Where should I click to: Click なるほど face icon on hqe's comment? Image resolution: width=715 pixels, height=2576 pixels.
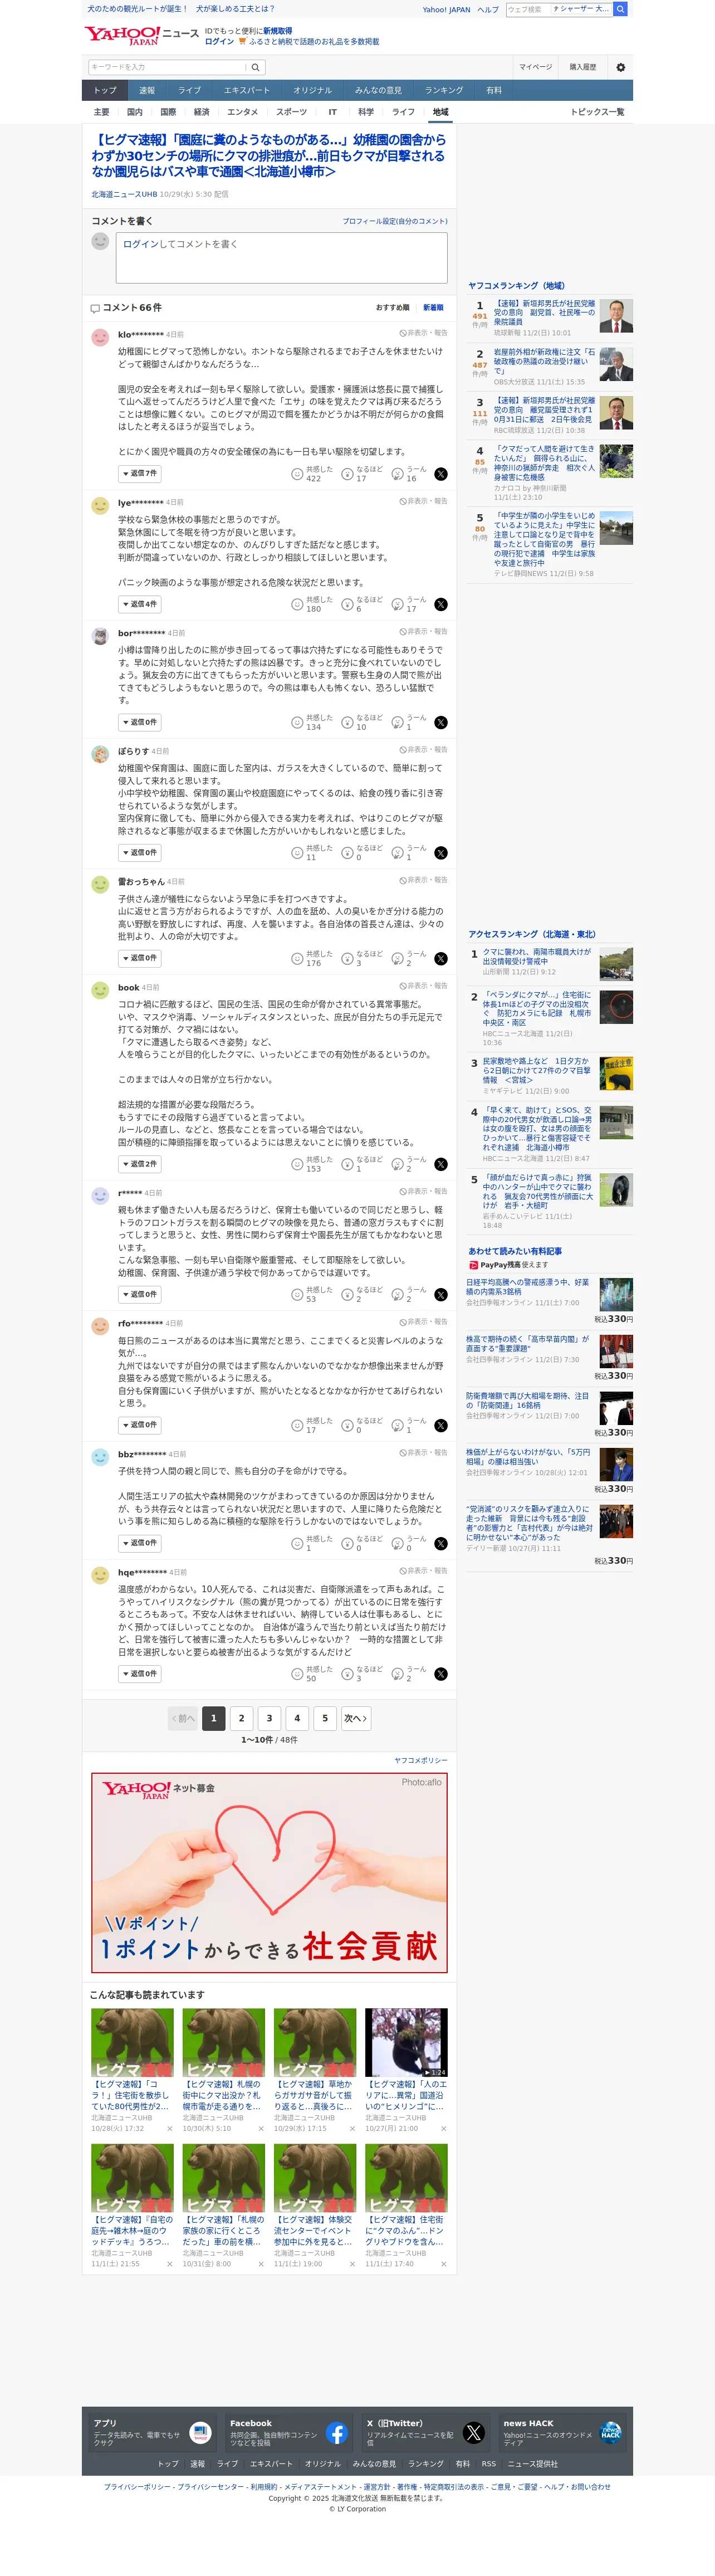(x=347, y=1674)
